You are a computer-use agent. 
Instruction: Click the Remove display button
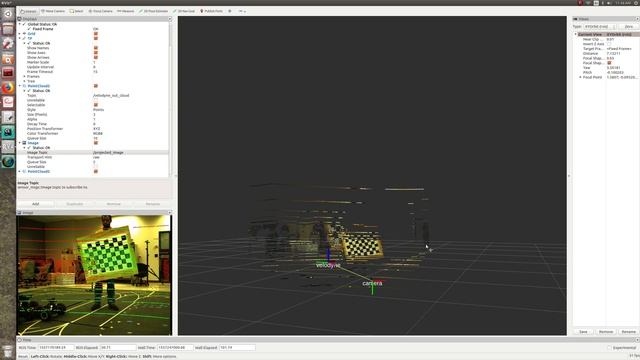point(113,204)
